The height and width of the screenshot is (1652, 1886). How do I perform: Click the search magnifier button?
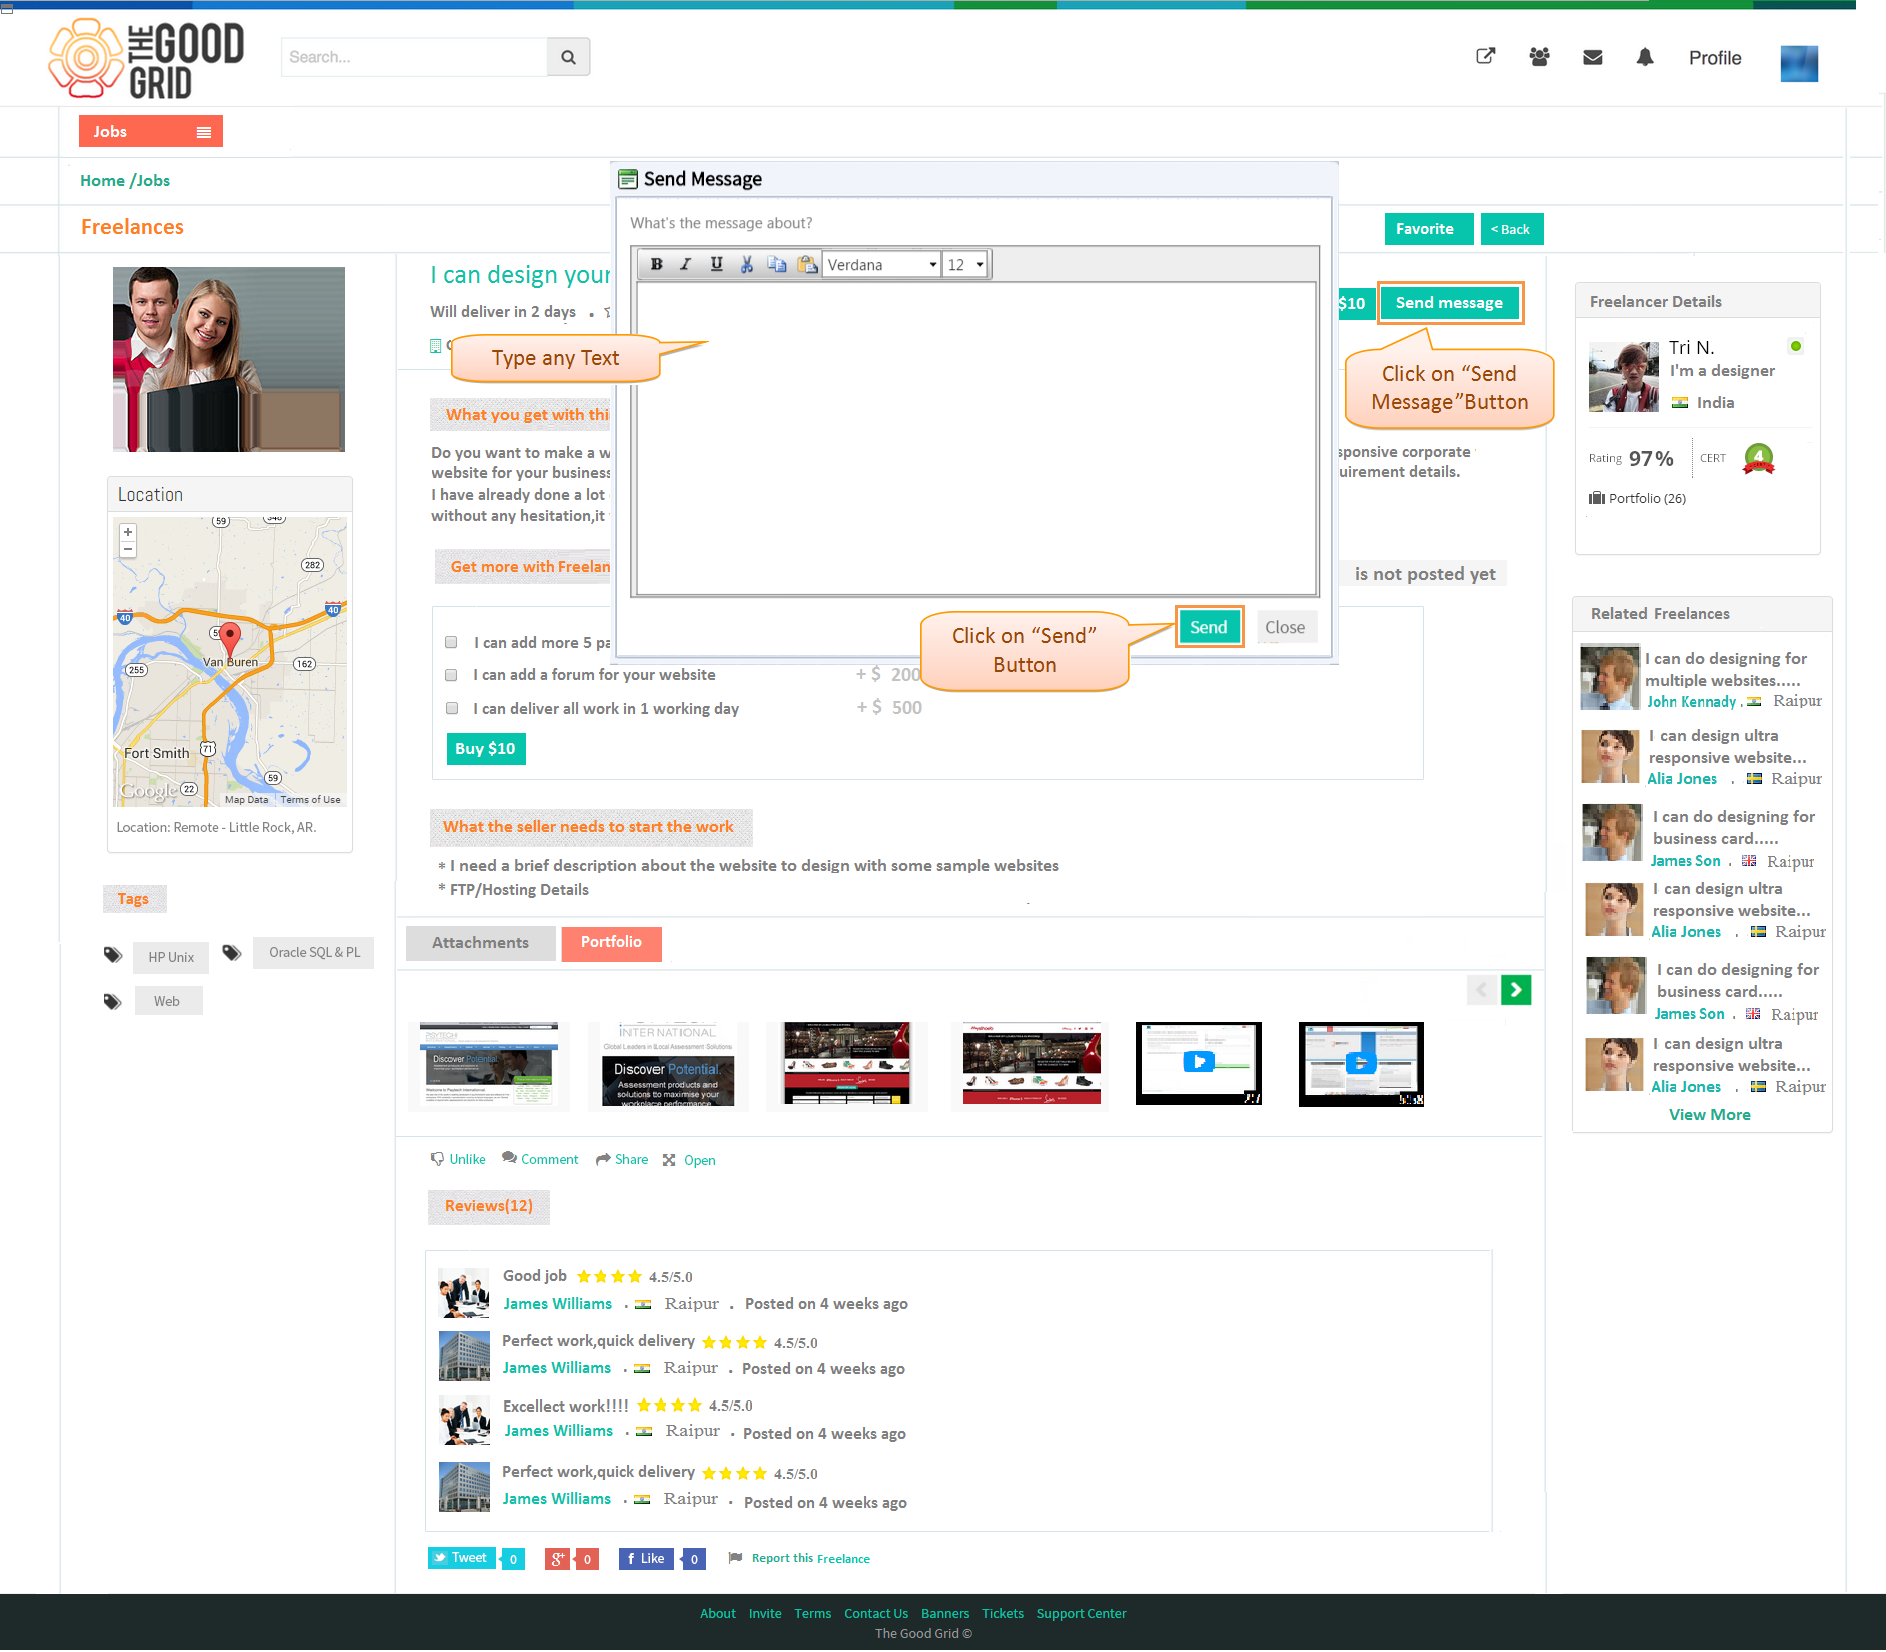click(x=568, y=57)
